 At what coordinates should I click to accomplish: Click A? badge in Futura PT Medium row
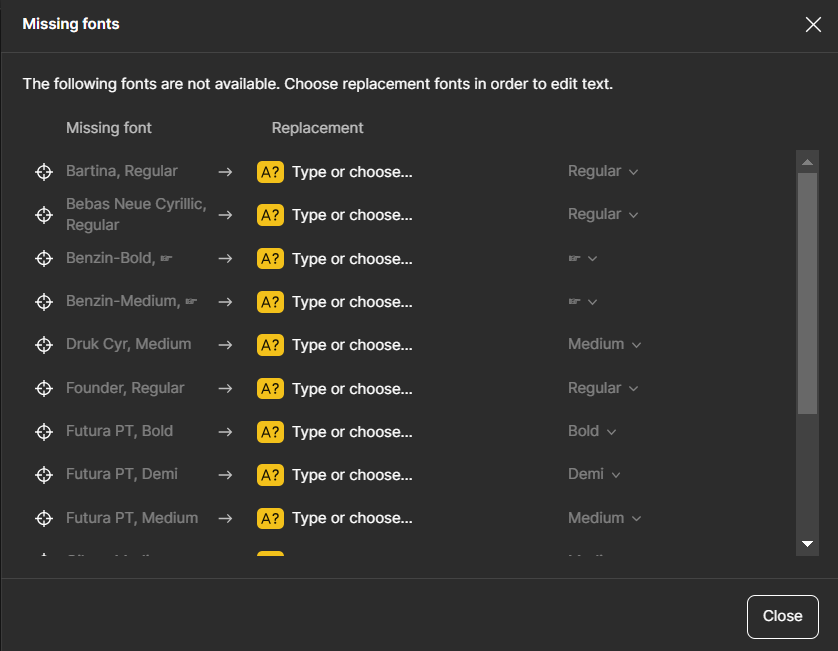point(270,518)
